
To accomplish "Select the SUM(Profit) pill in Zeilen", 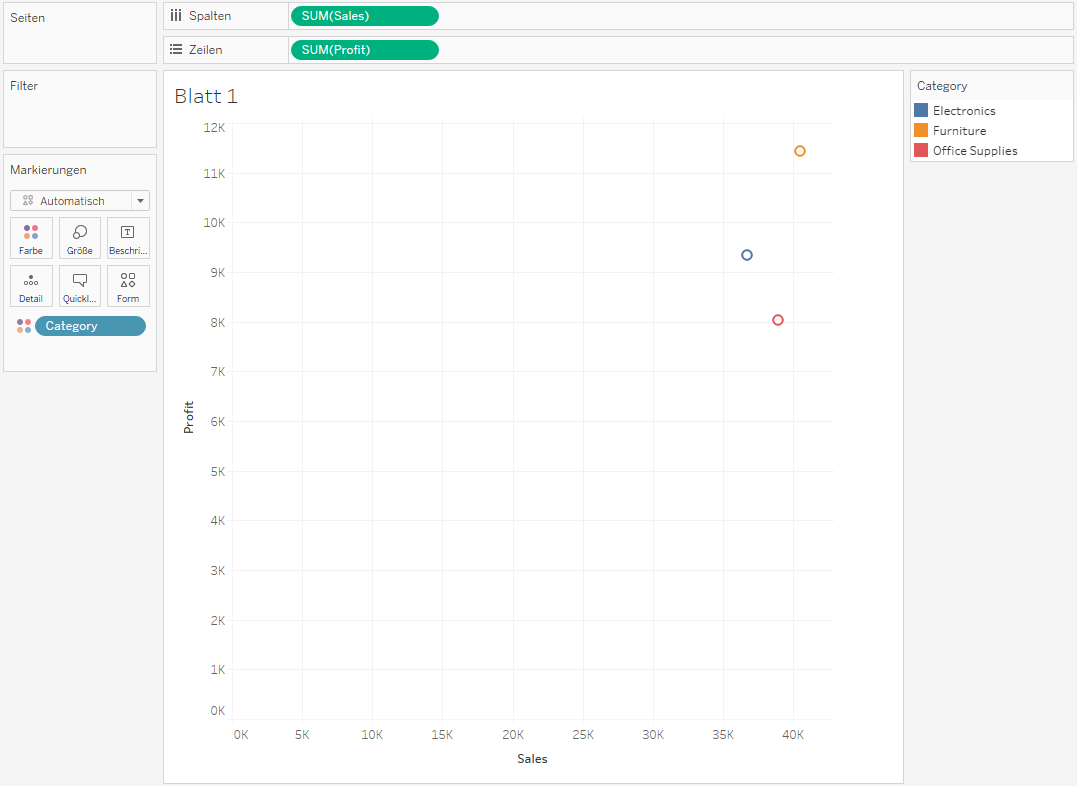I will (x=364, y=49).
